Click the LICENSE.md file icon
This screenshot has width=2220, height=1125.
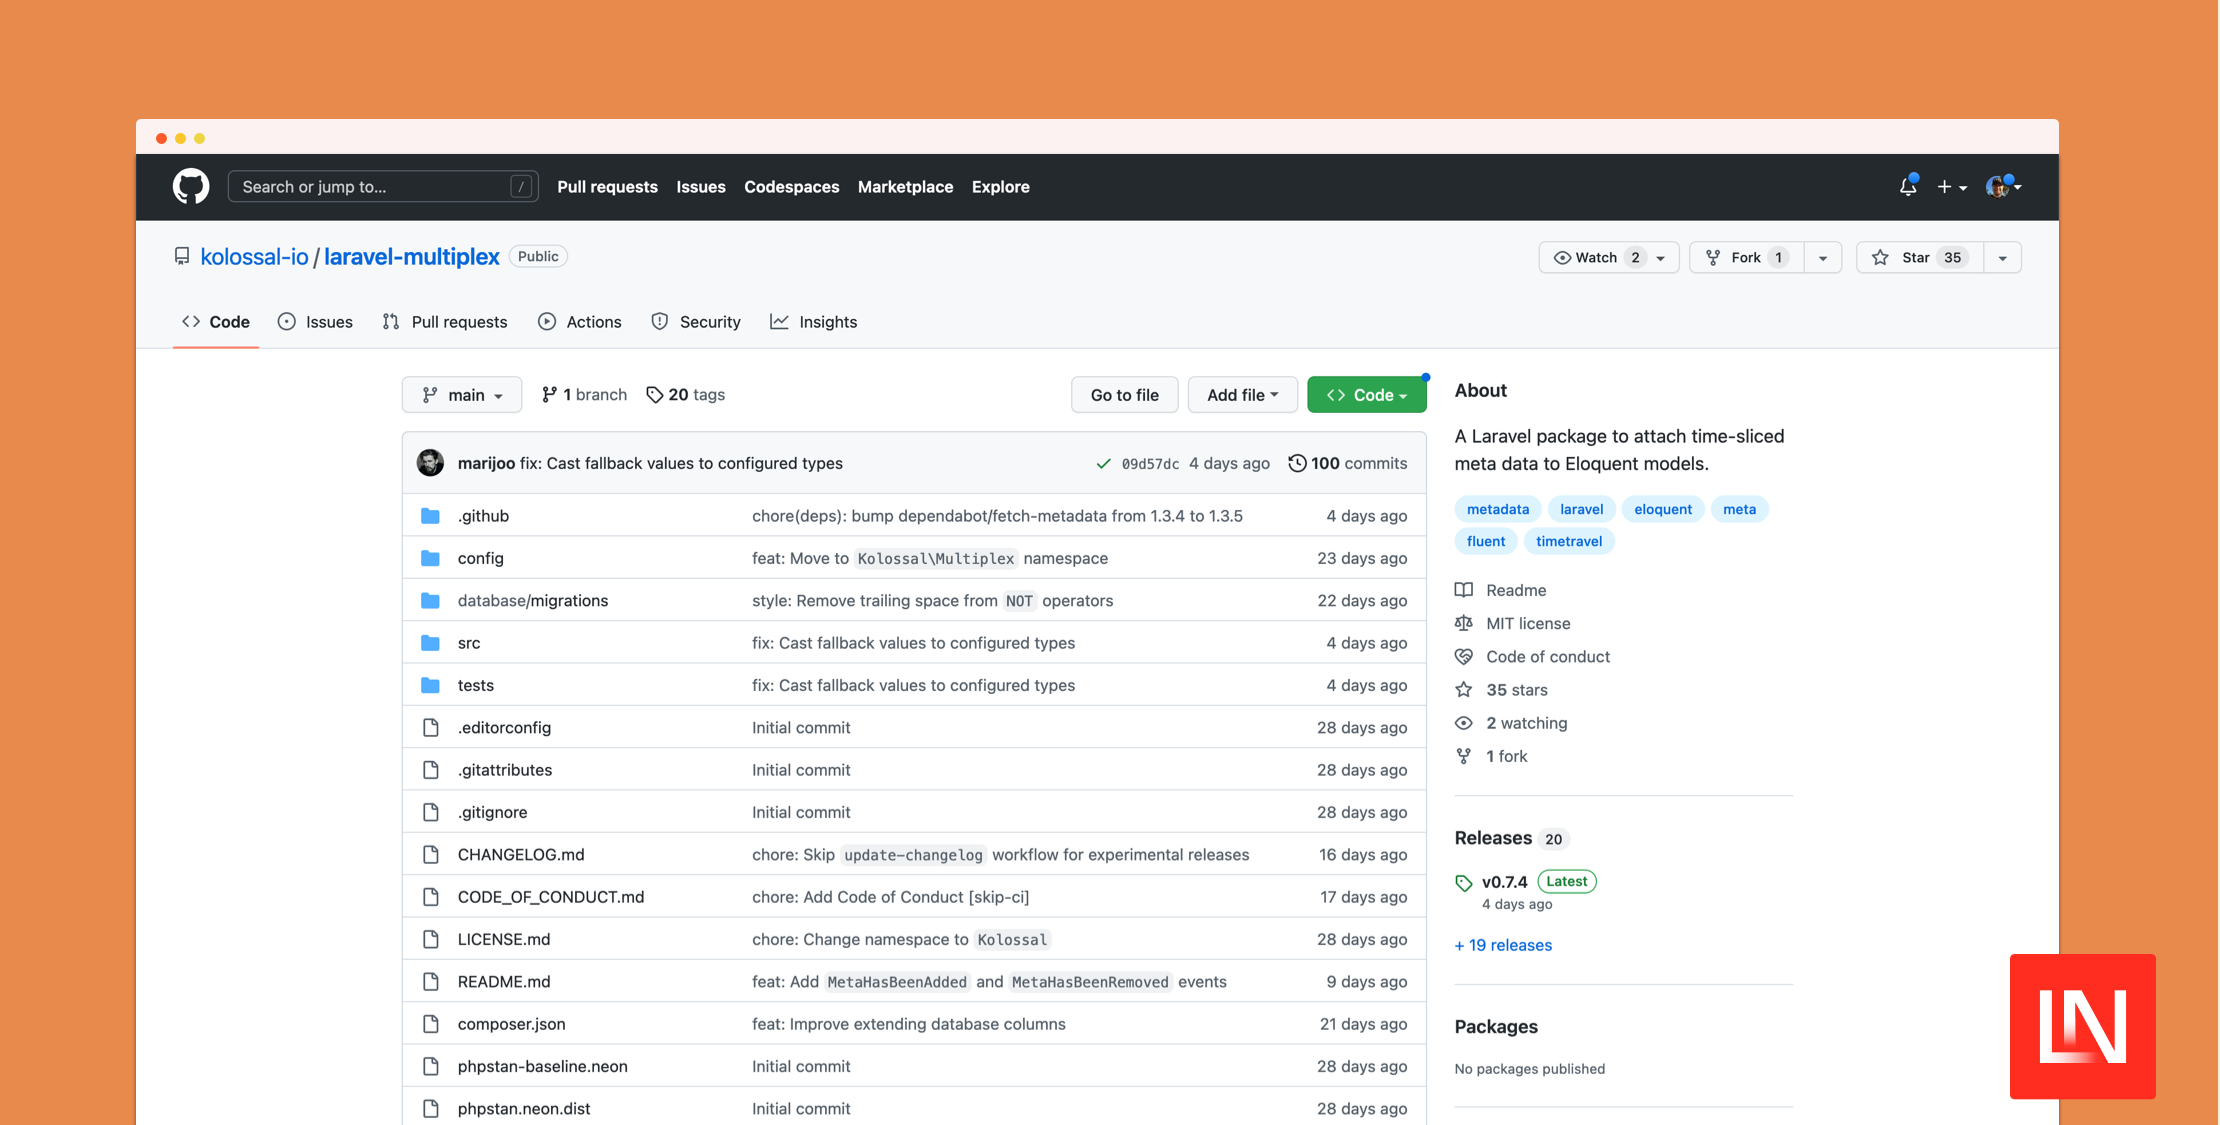[430, 939]
